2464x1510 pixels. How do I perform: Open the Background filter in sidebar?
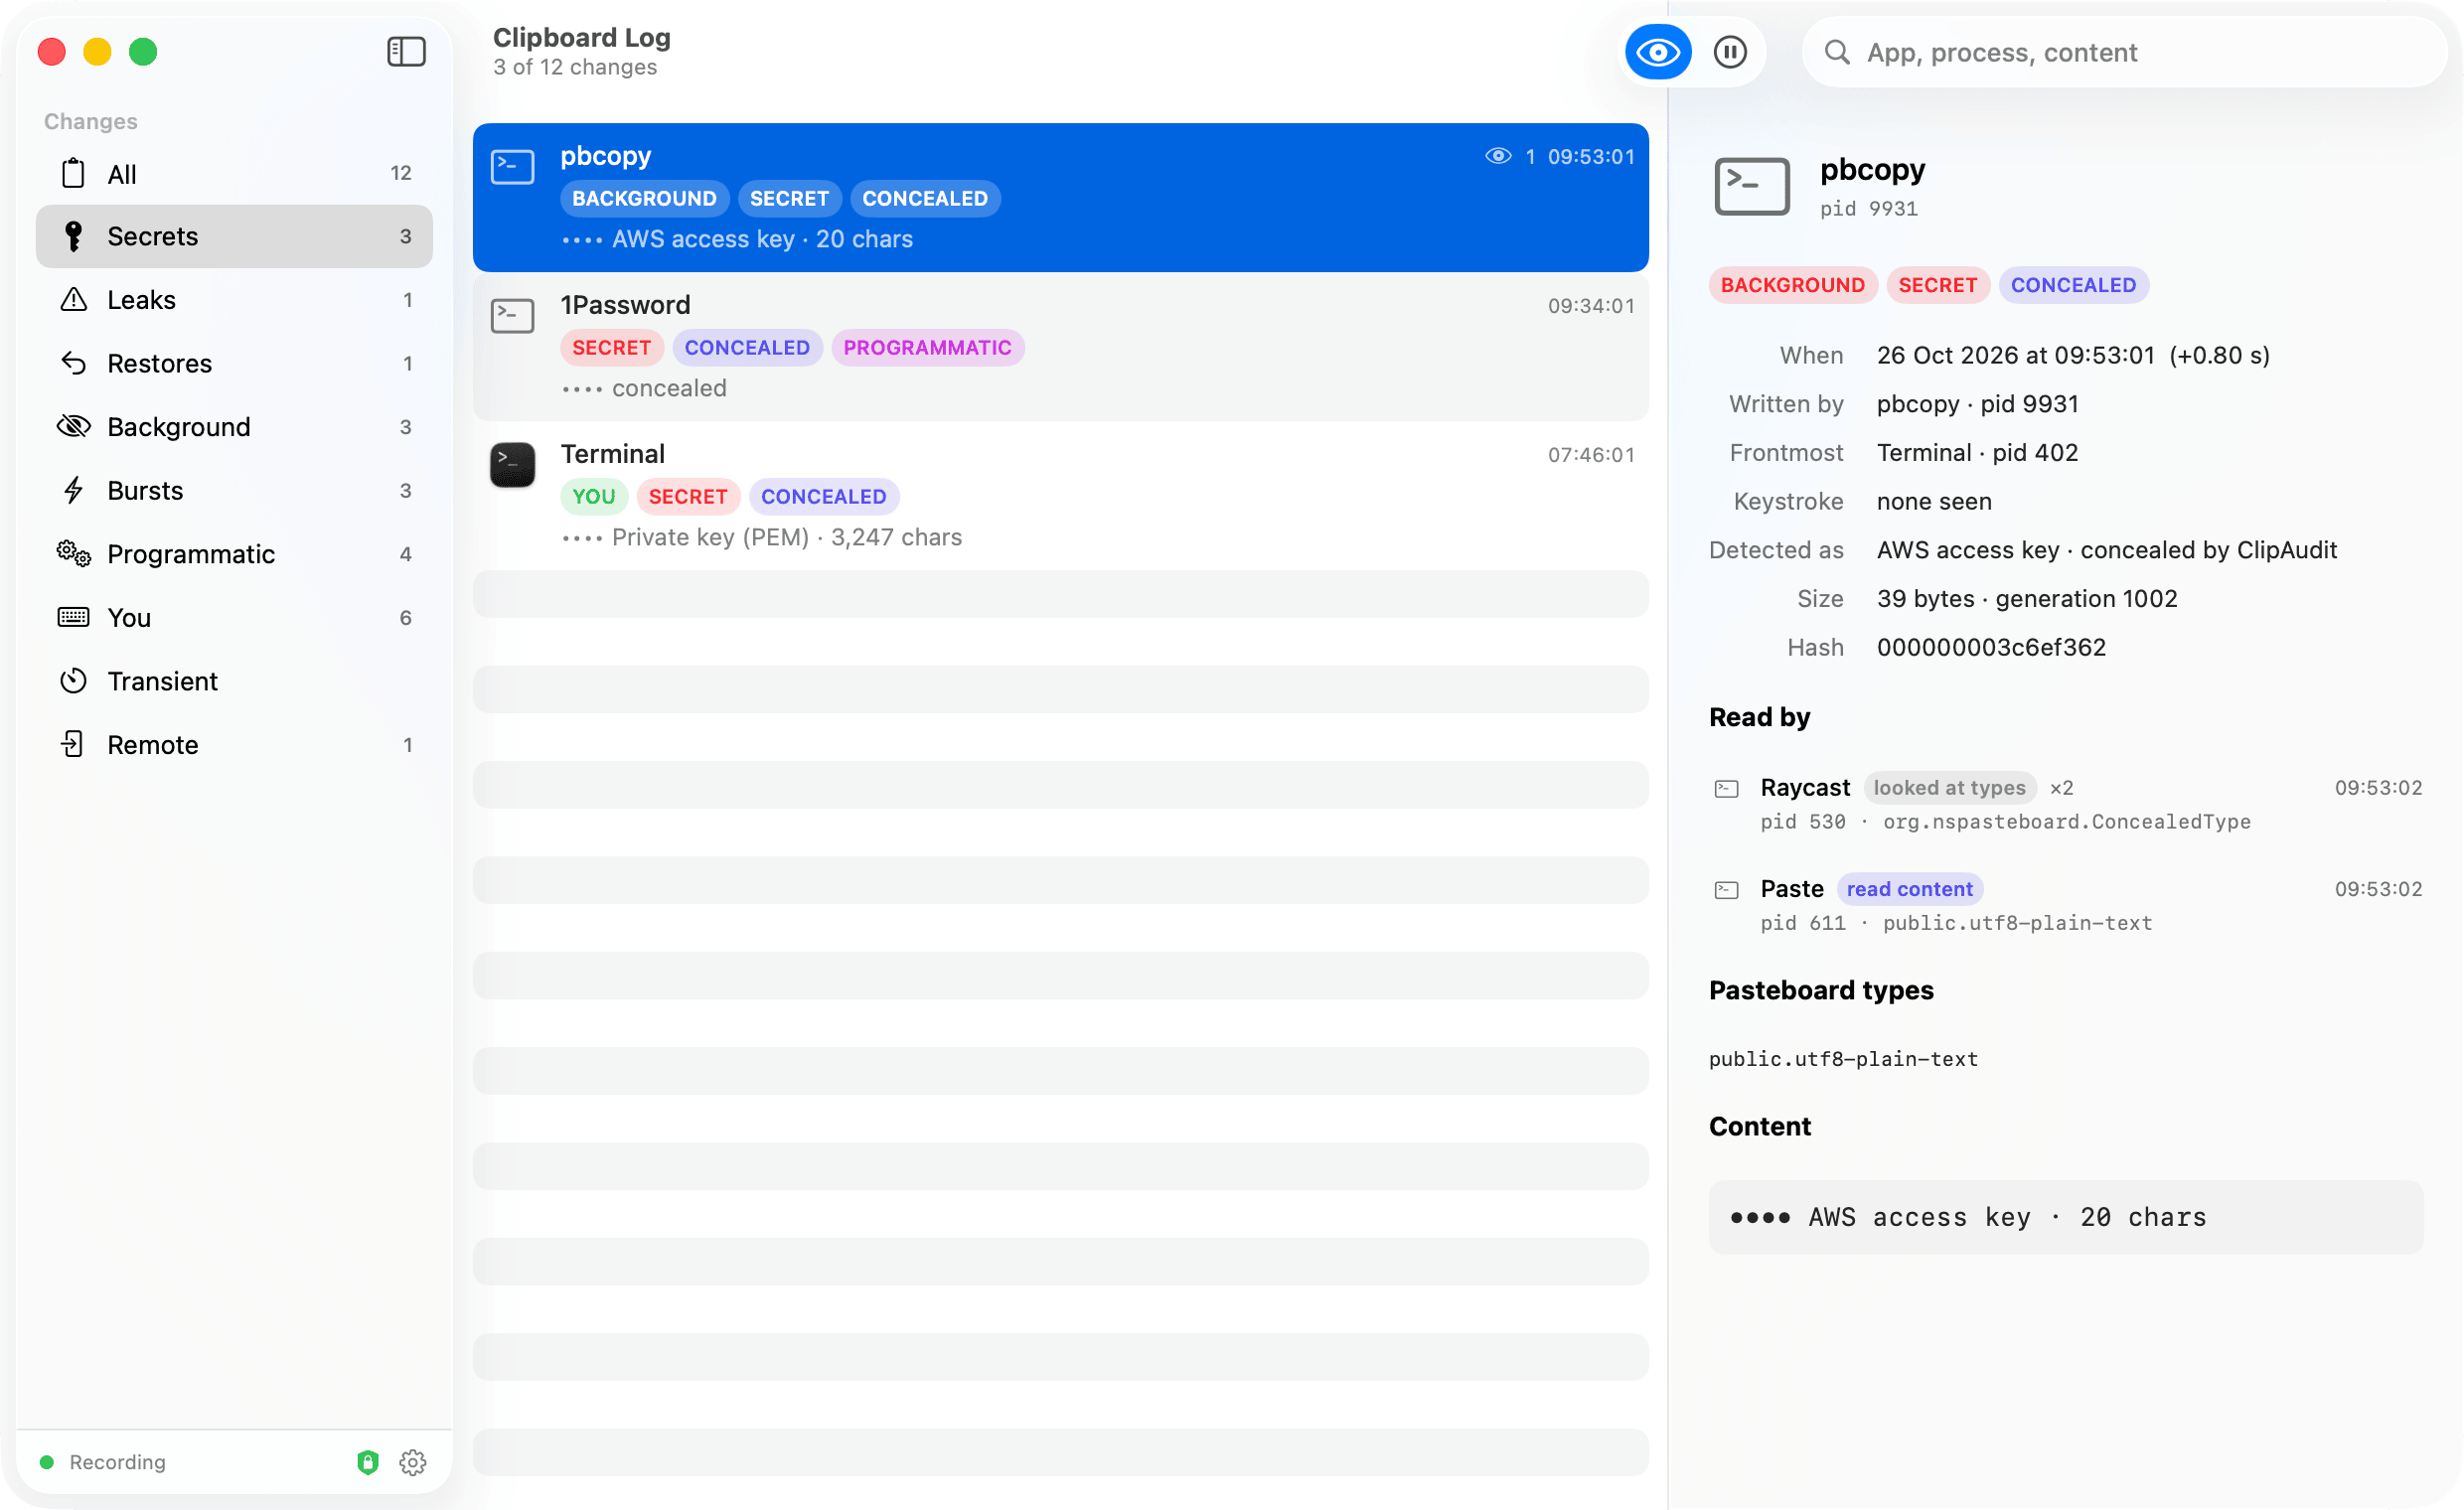coord(234,427)
